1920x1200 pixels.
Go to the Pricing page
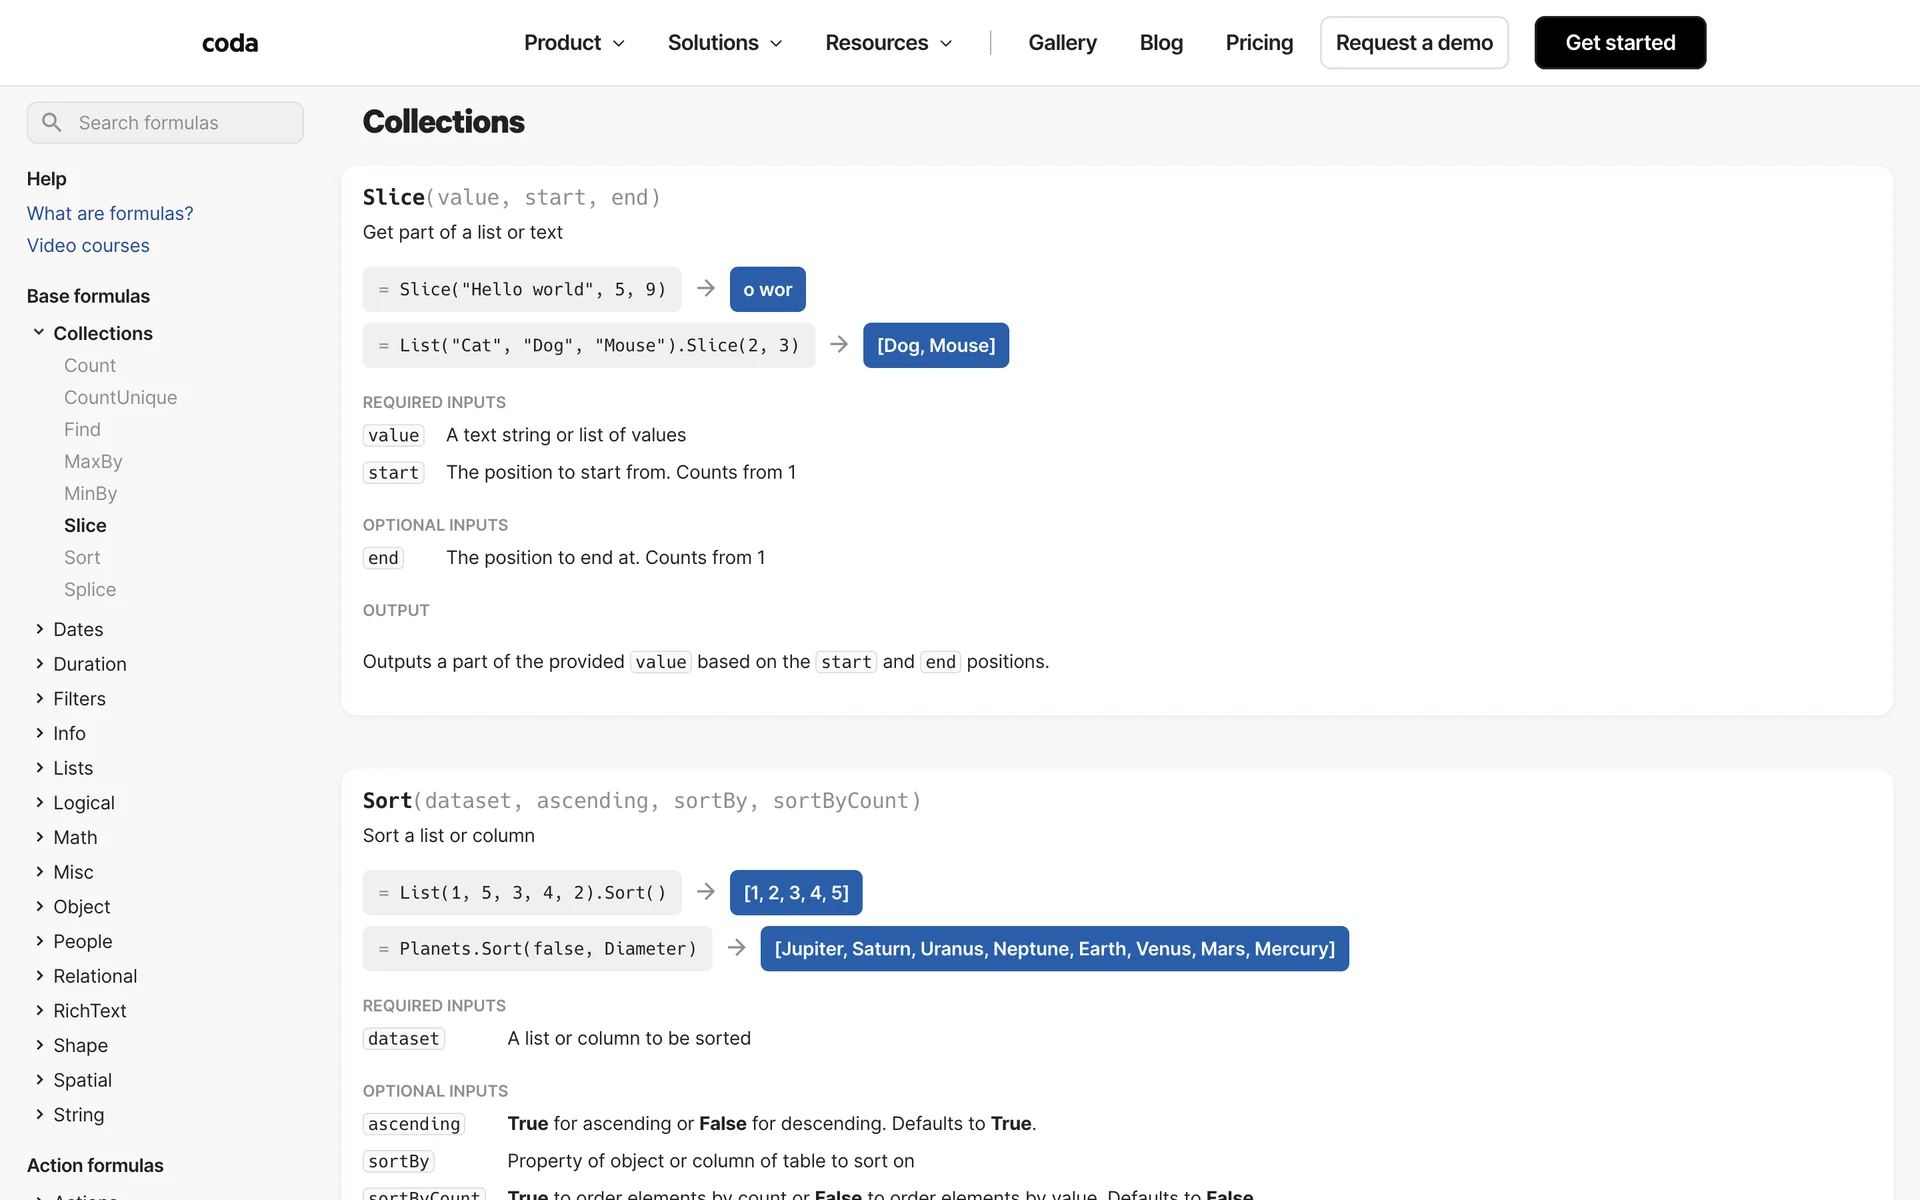(1259, 43)
